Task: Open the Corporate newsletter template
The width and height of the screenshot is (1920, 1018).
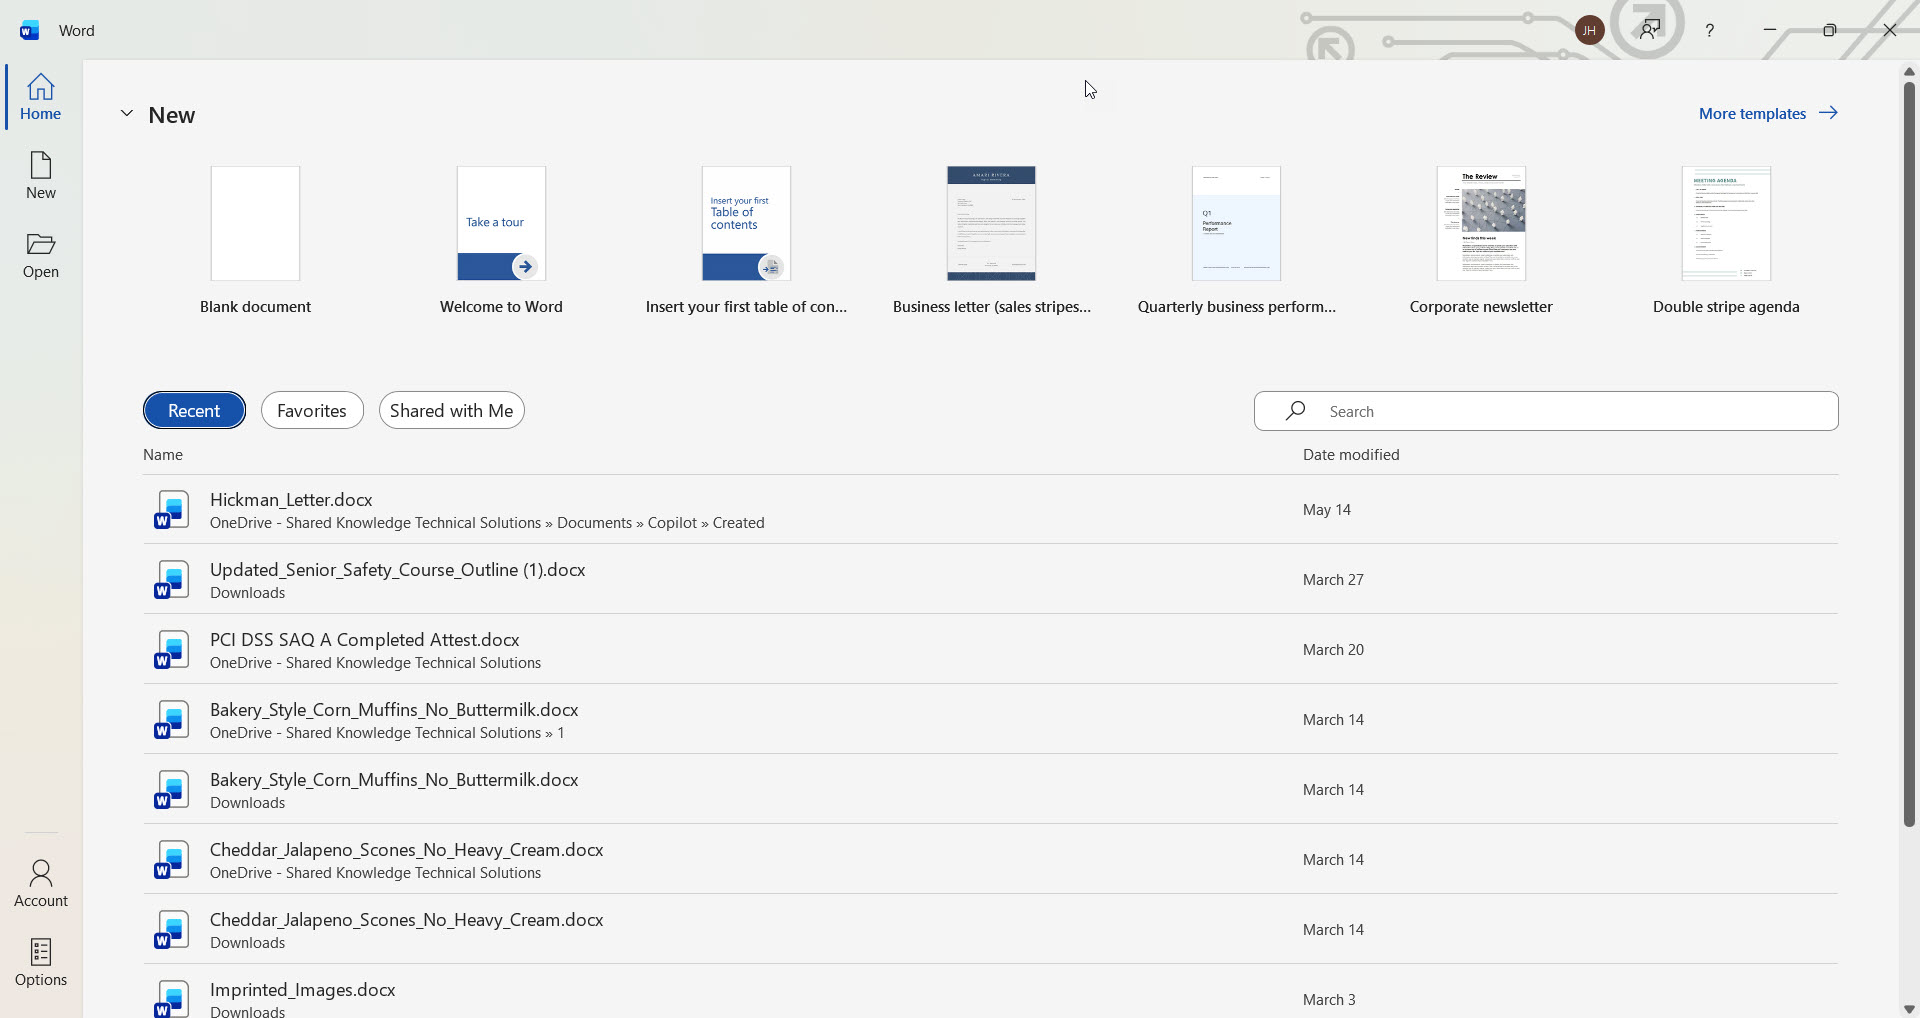Action: (1481, 241)
